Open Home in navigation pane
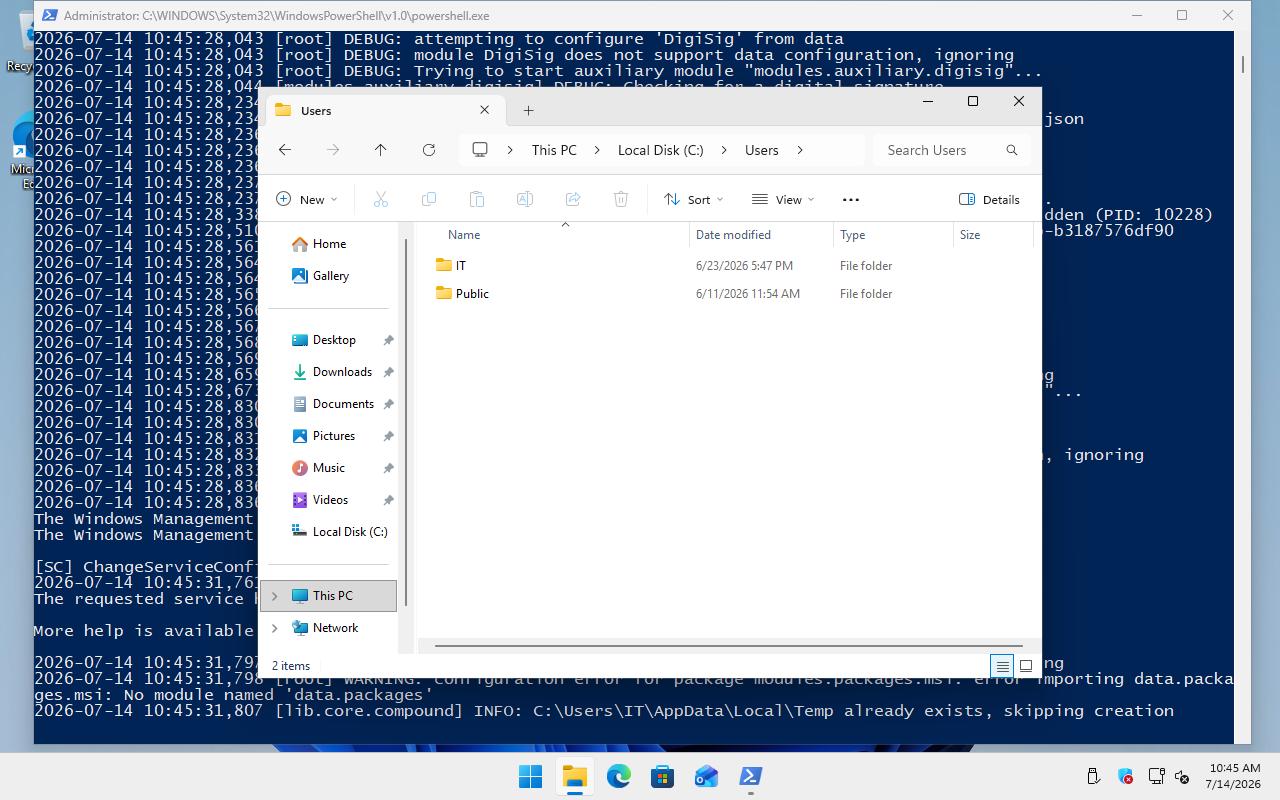 (329, 244)
